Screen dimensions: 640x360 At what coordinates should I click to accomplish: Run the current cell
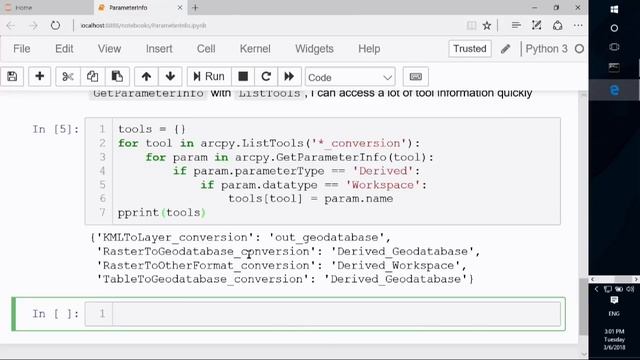tap(209, 77)
